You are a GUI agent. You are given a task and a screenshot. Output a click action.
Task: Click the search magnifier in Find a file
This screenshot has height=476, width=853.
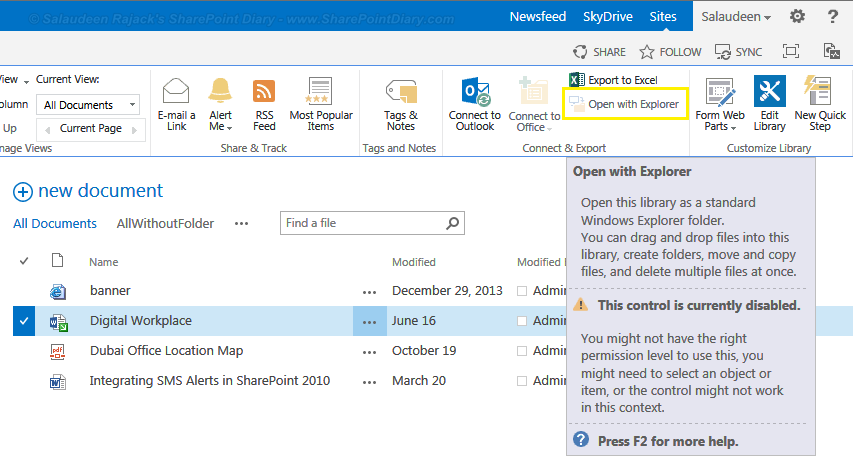click(452, 223)
